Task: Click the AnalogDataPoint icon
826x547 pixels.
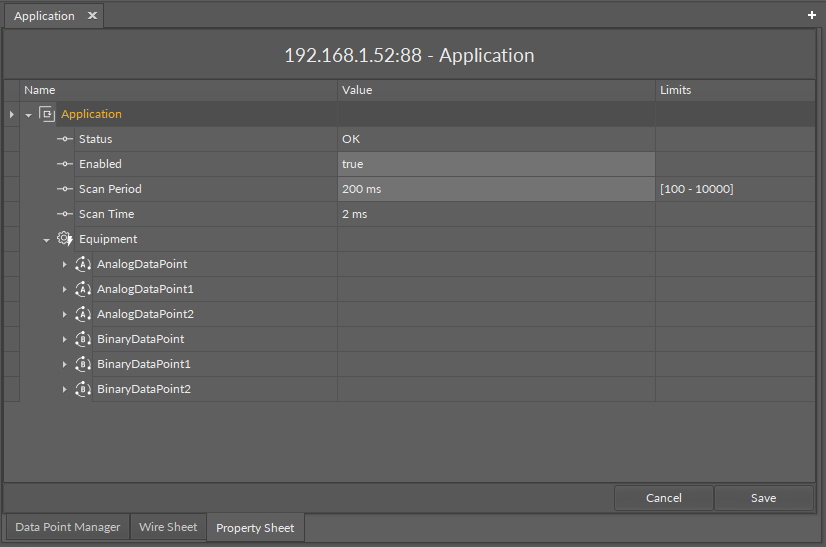Action: click(83, 264)
